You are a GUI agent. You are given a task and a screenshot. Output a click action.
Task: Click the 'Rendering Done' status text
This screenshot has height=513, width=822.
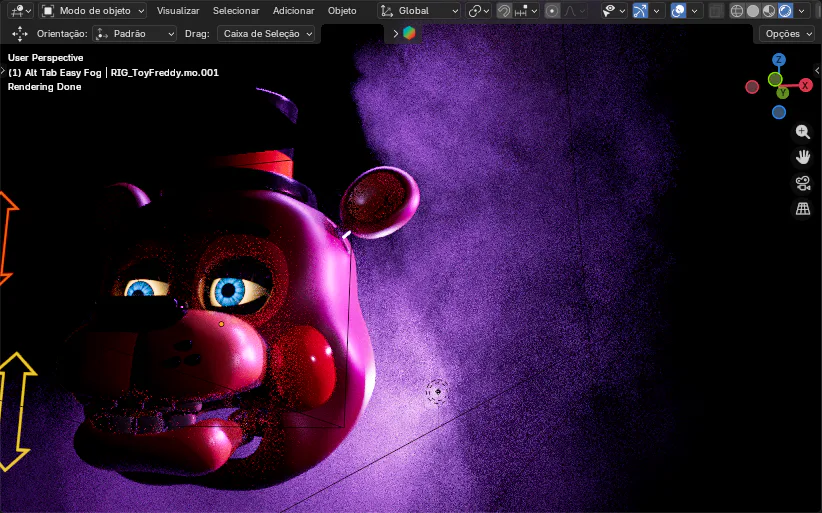point(44,87)
